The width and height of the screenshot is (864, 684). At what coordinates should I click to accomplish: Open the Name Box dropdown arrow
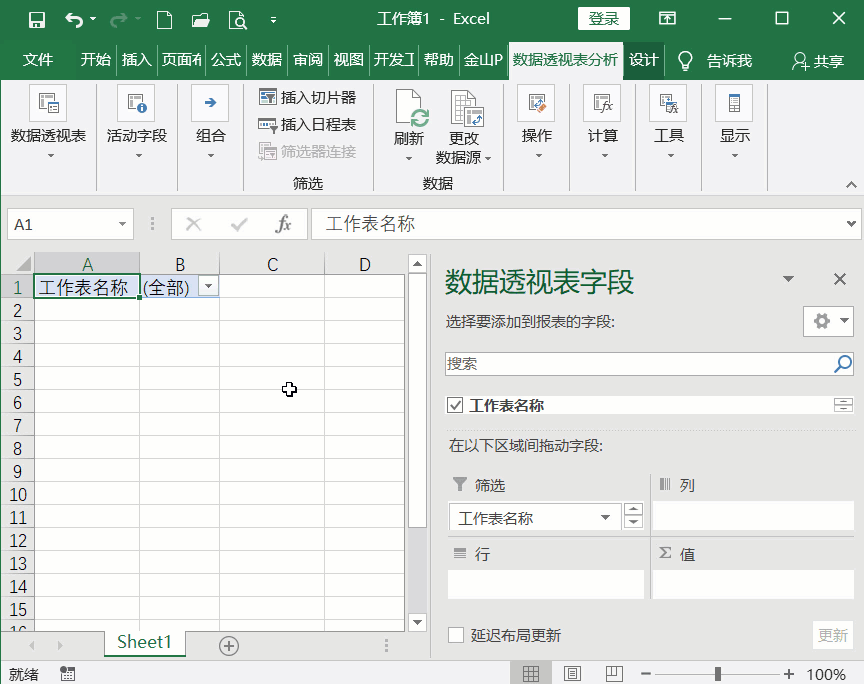[x=124, y=224]
